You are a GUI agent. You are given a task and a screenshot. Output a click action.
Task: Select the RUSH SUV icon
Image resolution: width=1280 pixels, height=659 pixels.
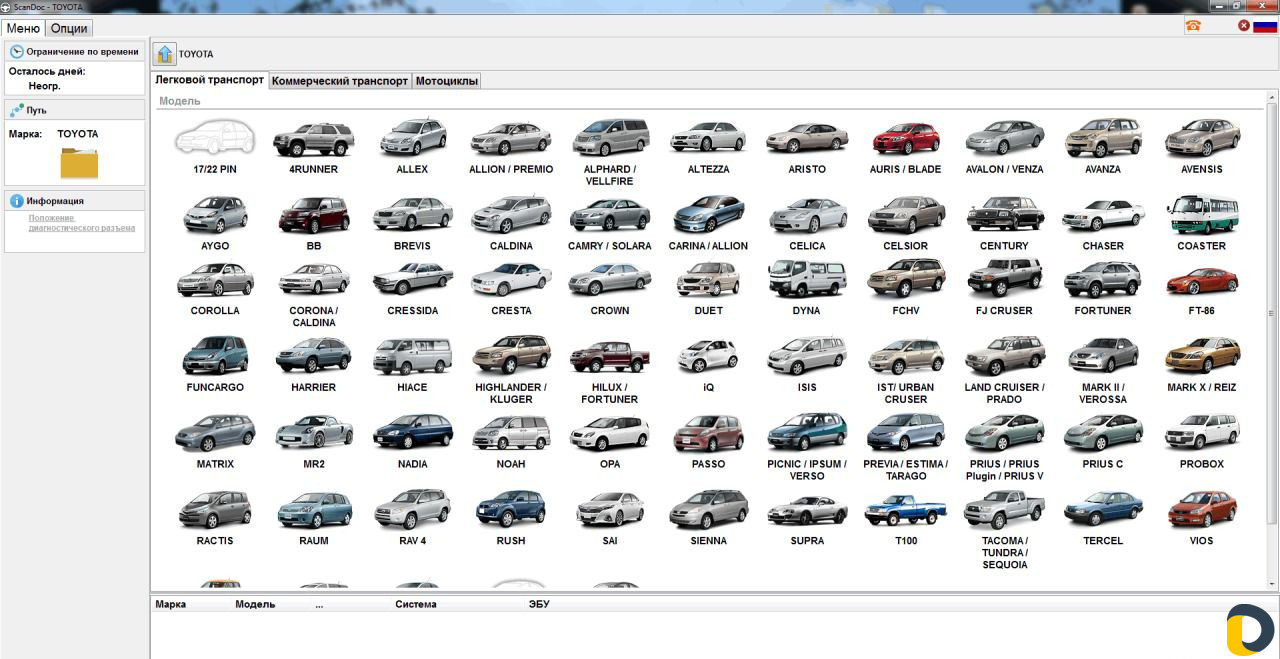pos(511,509)
